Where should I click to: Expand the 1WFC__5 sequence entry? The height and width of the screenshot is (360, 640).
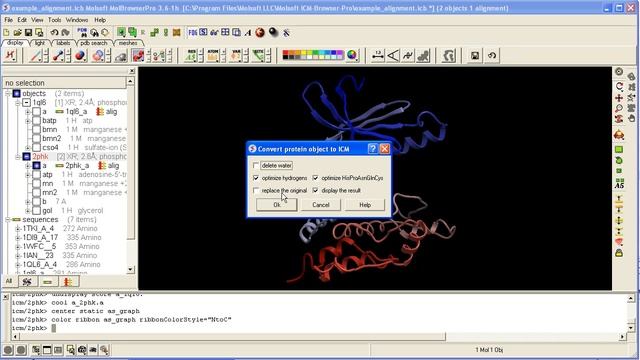pyautogui.click(x=18, y=247)
